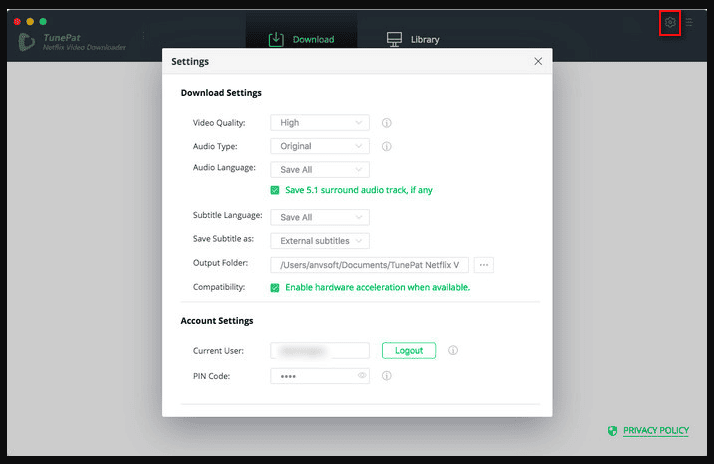Switch to the Library tab
The height and width of the screenshot is (464, 714).
413,39
